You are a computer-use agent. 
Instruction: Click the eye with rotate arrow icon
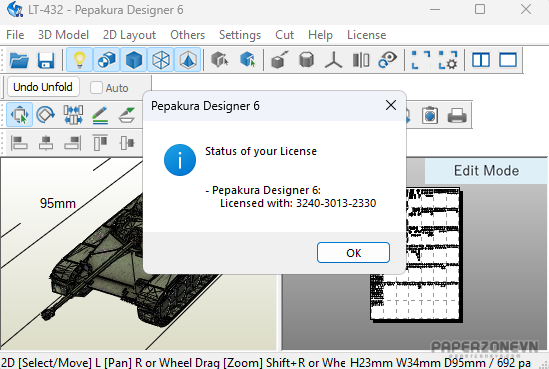coord(388,60)
